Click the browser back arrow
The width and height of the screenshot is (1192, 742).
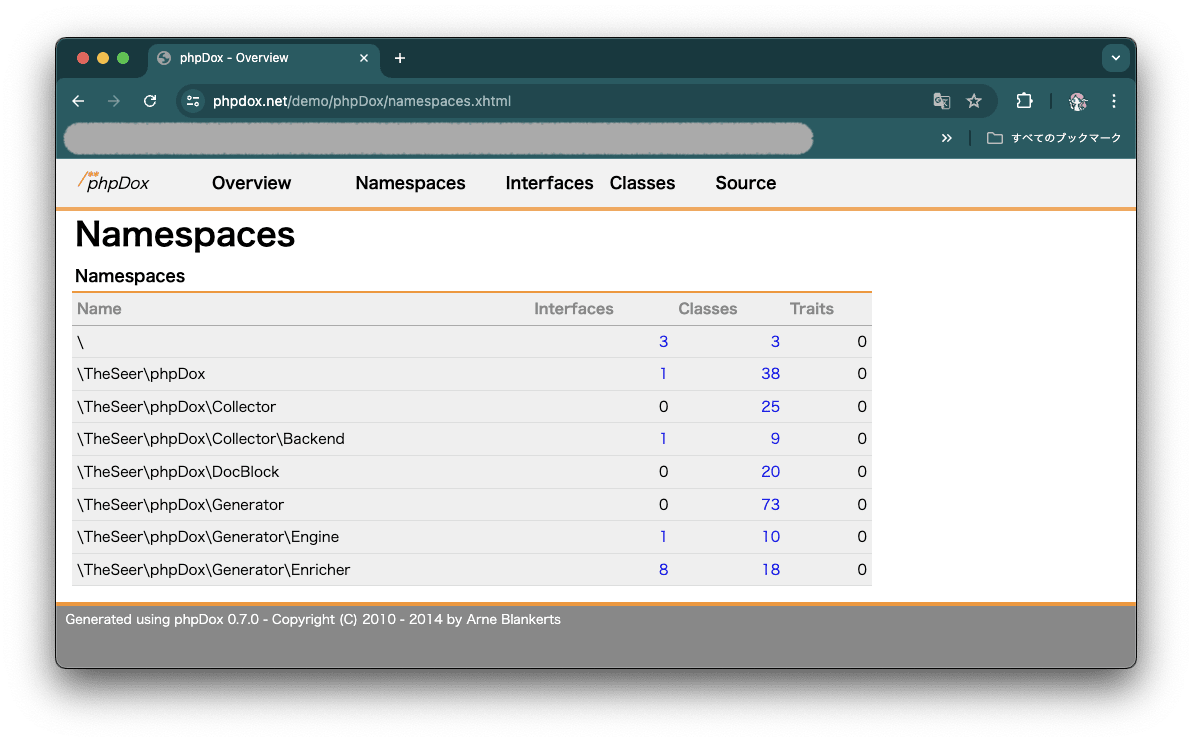[x=78, y=101]
